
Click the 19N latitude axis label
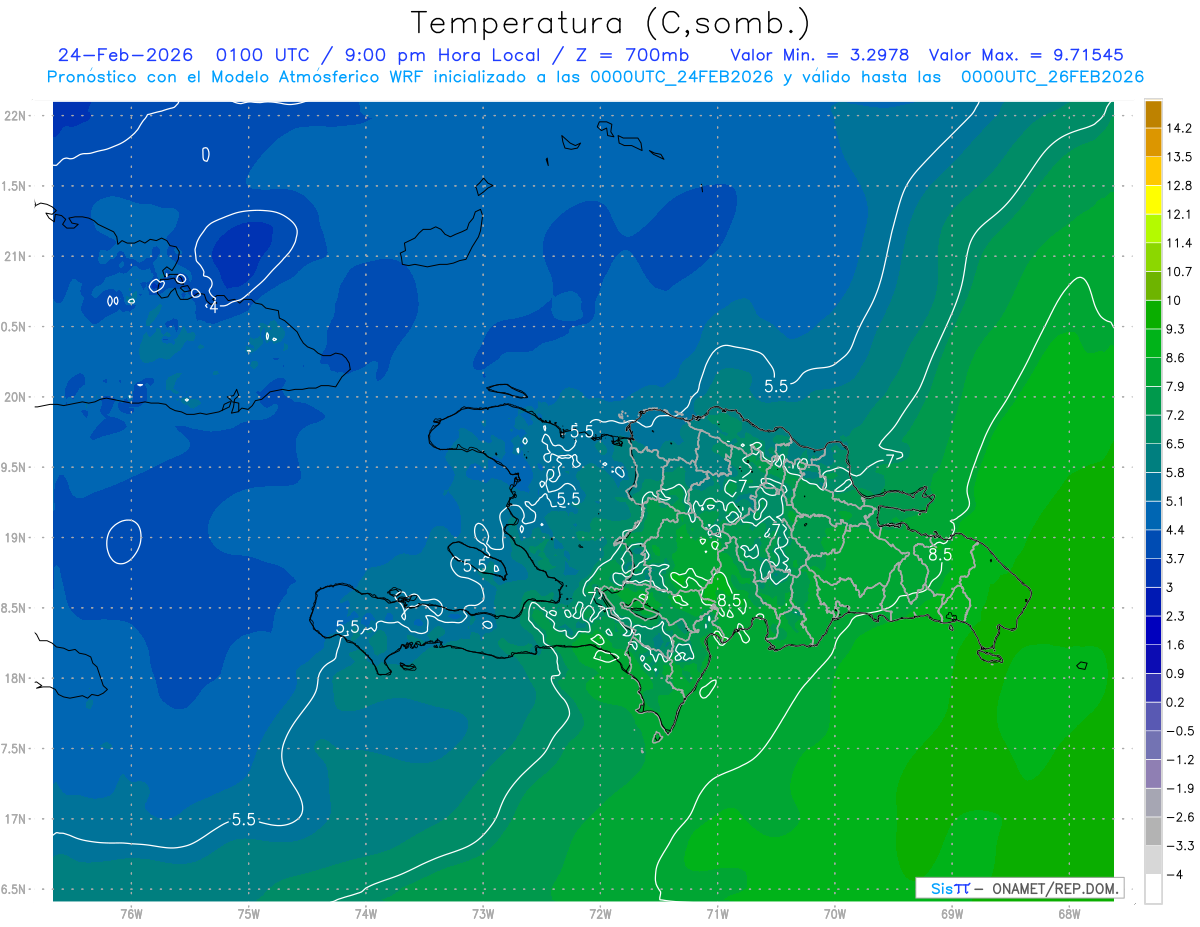tap(16, 538)
